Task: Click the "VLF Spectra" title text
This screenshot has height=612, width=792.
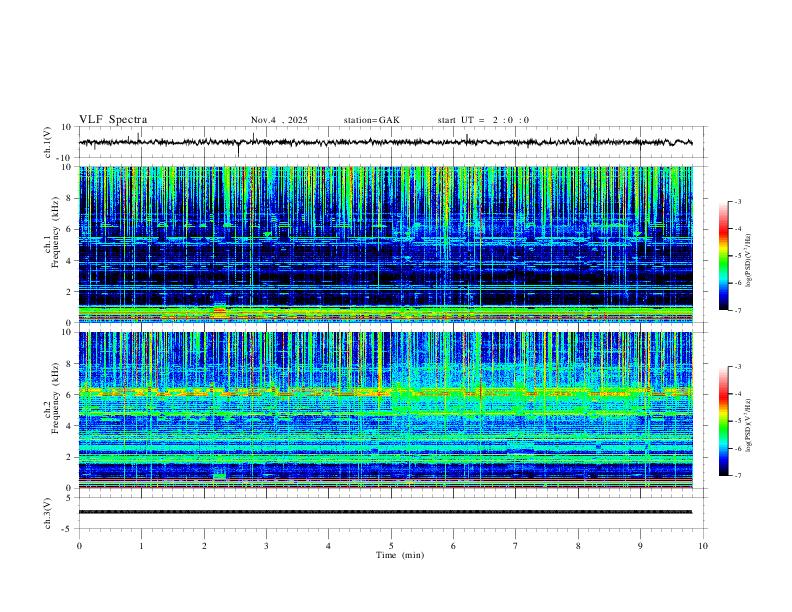Action: pos(113,120)
